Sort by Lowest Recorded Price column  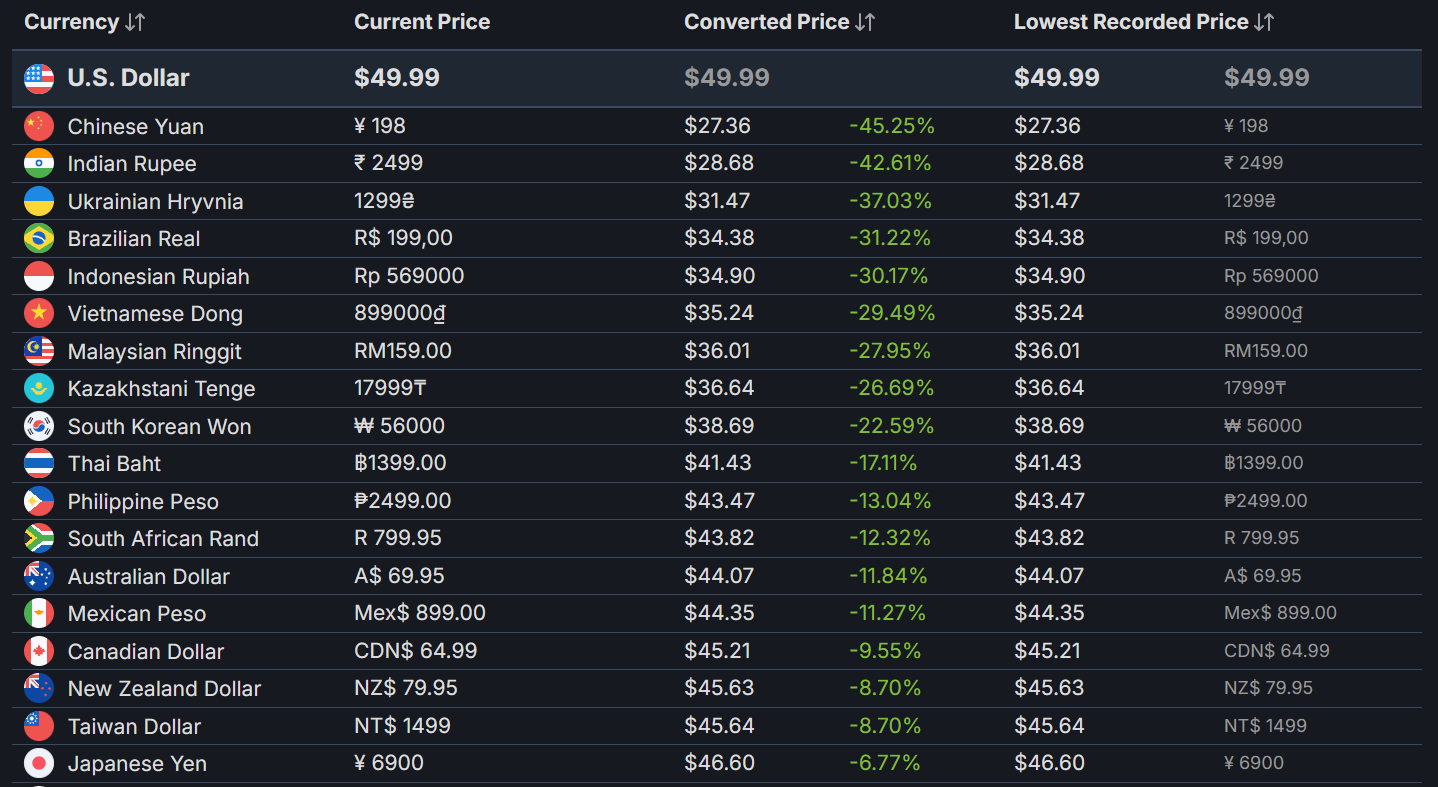1144,22
